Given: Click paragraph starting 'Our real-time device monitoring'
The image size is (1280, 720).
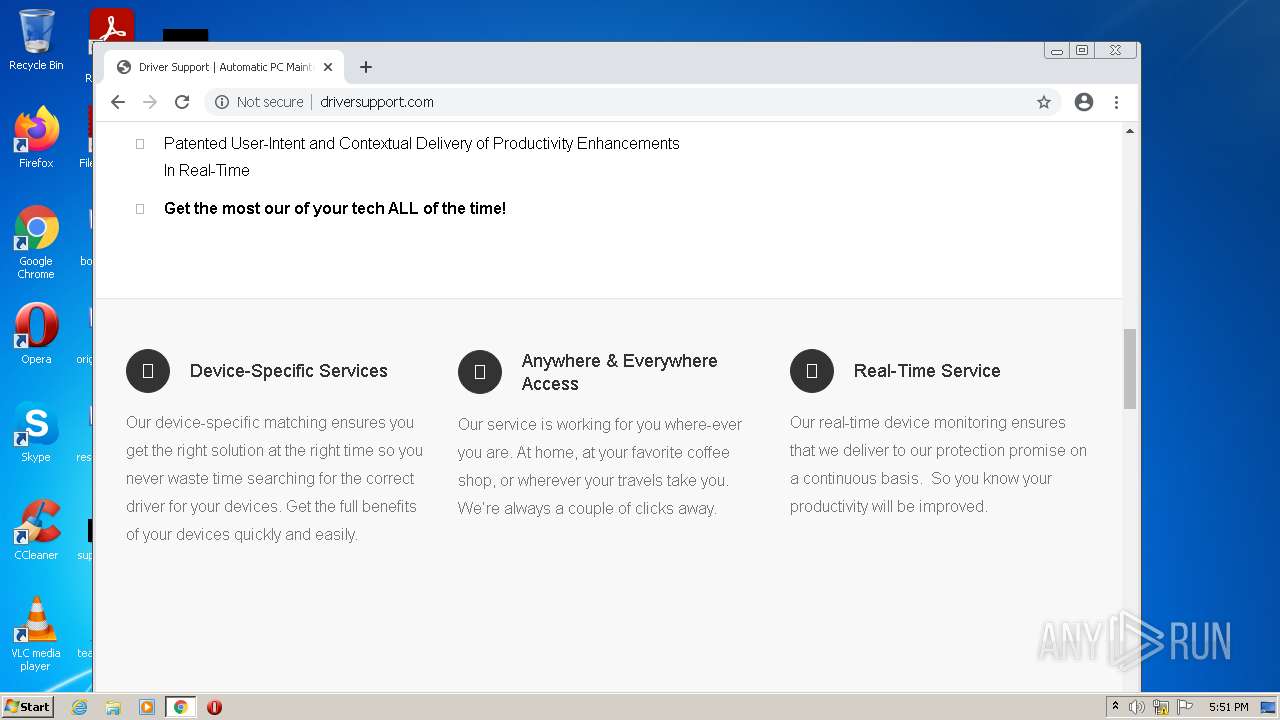Looking at the screenshot, I should (x=938, y=464).
